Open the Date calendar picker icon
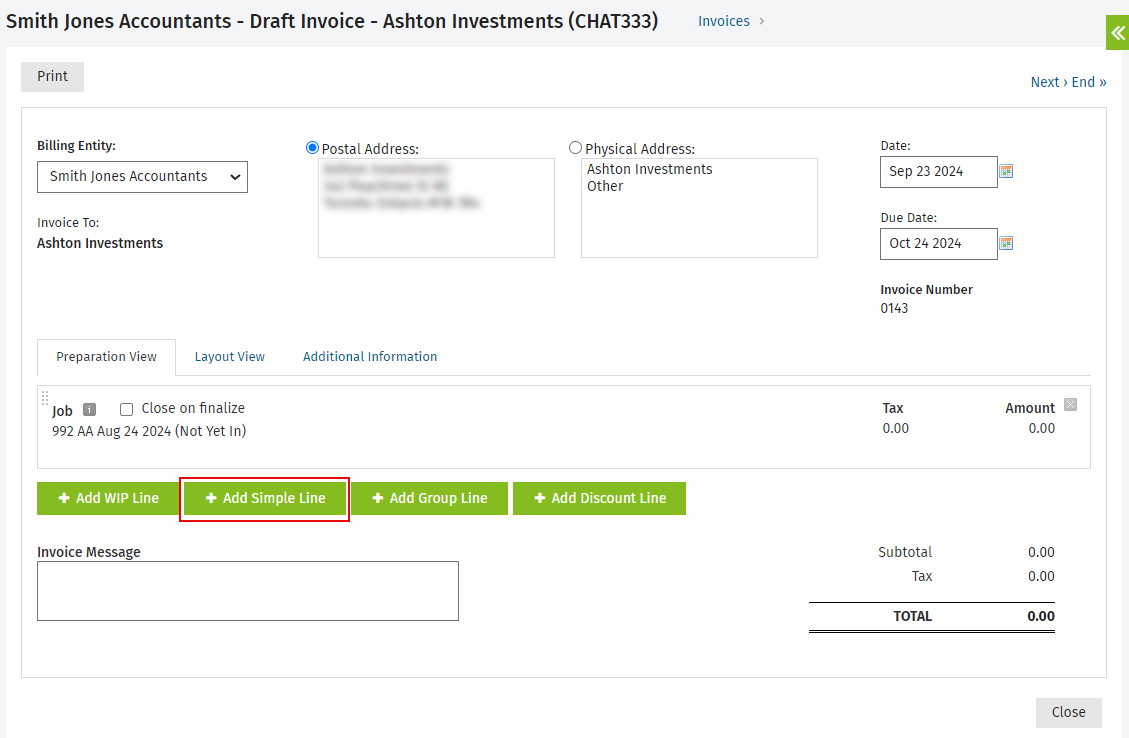1129x738 pixels. 1006,171
